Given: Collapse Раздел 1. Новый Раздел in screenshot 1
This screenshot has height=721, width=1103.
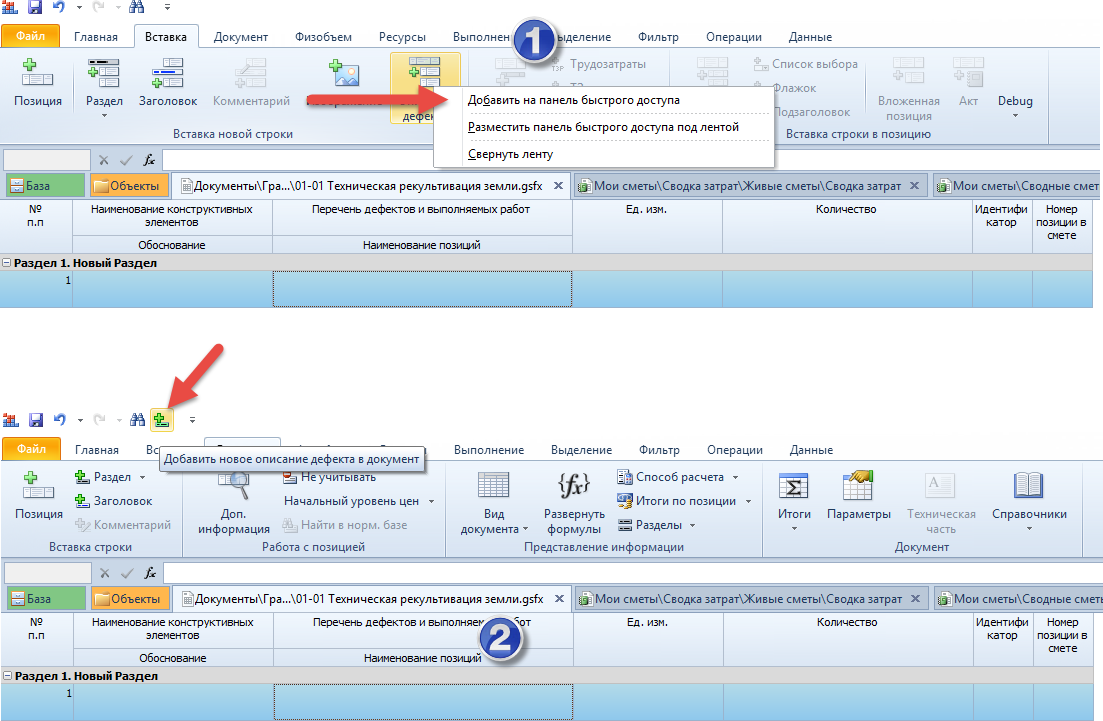Looking at the screenshot, I should coord(6,263).
